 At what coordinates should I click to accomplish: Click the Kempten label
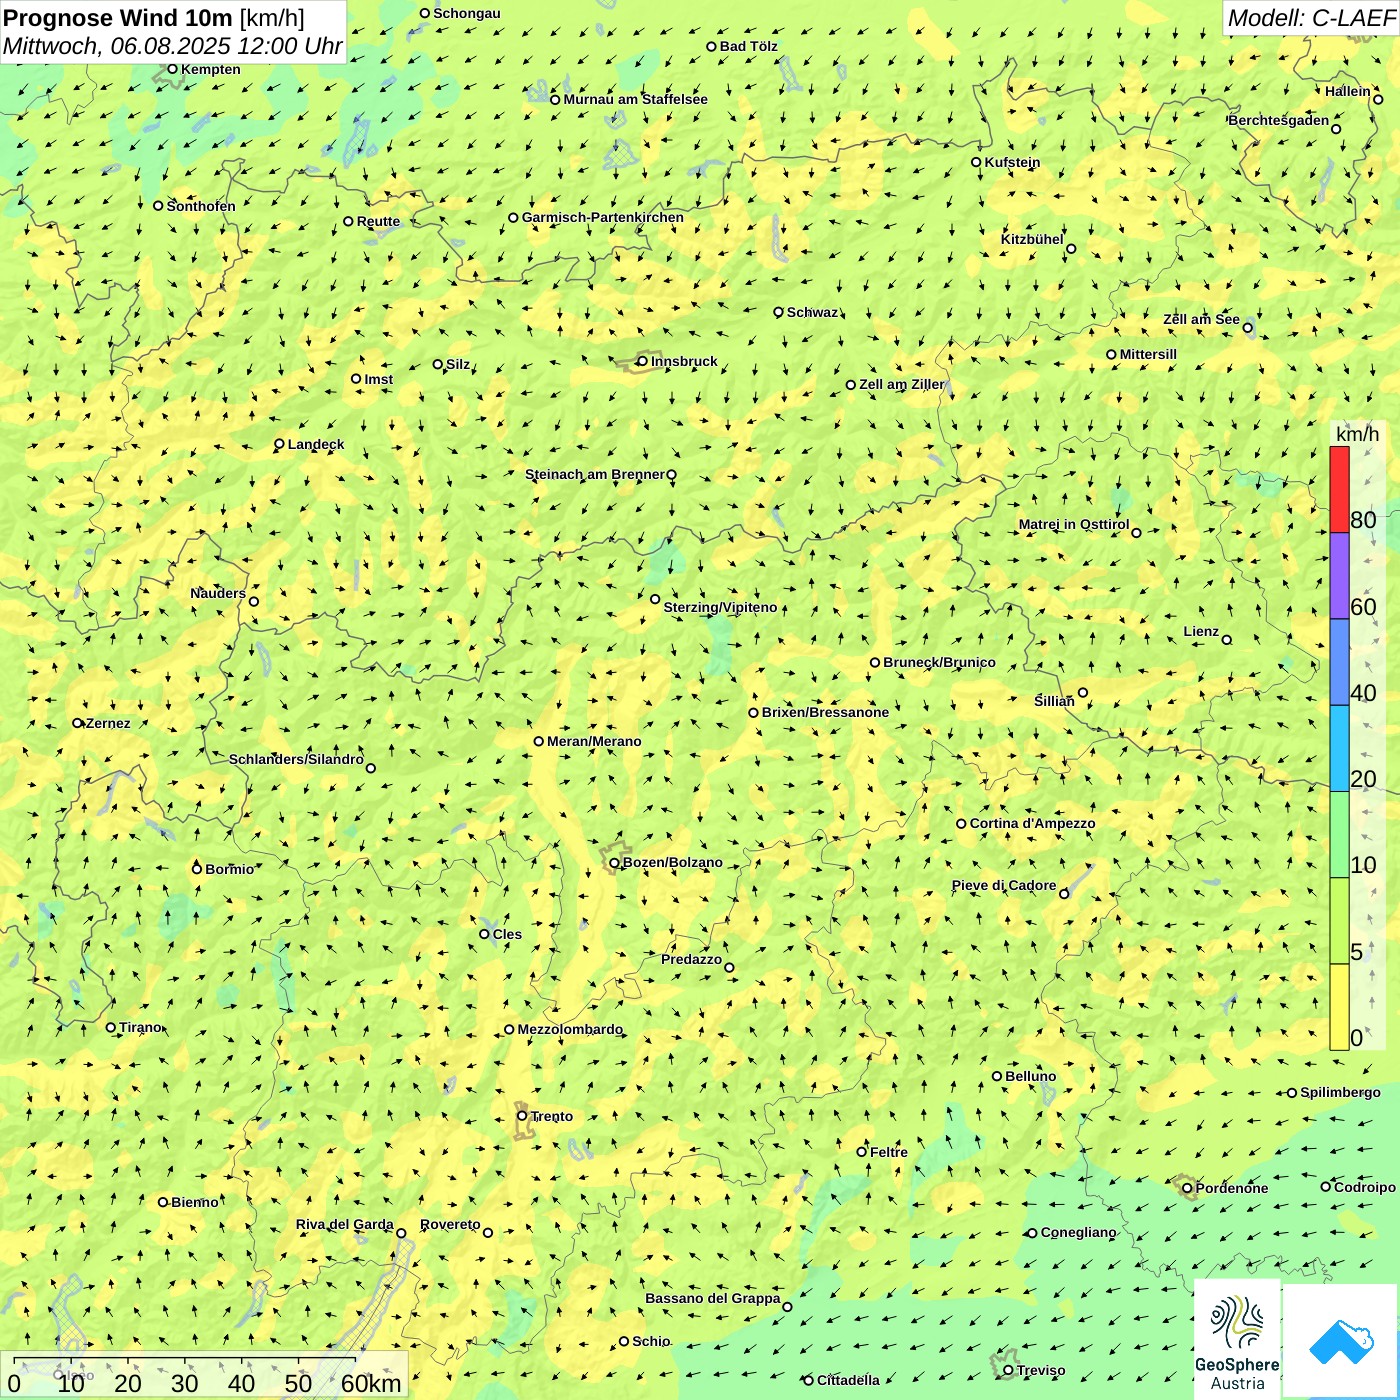210,69
